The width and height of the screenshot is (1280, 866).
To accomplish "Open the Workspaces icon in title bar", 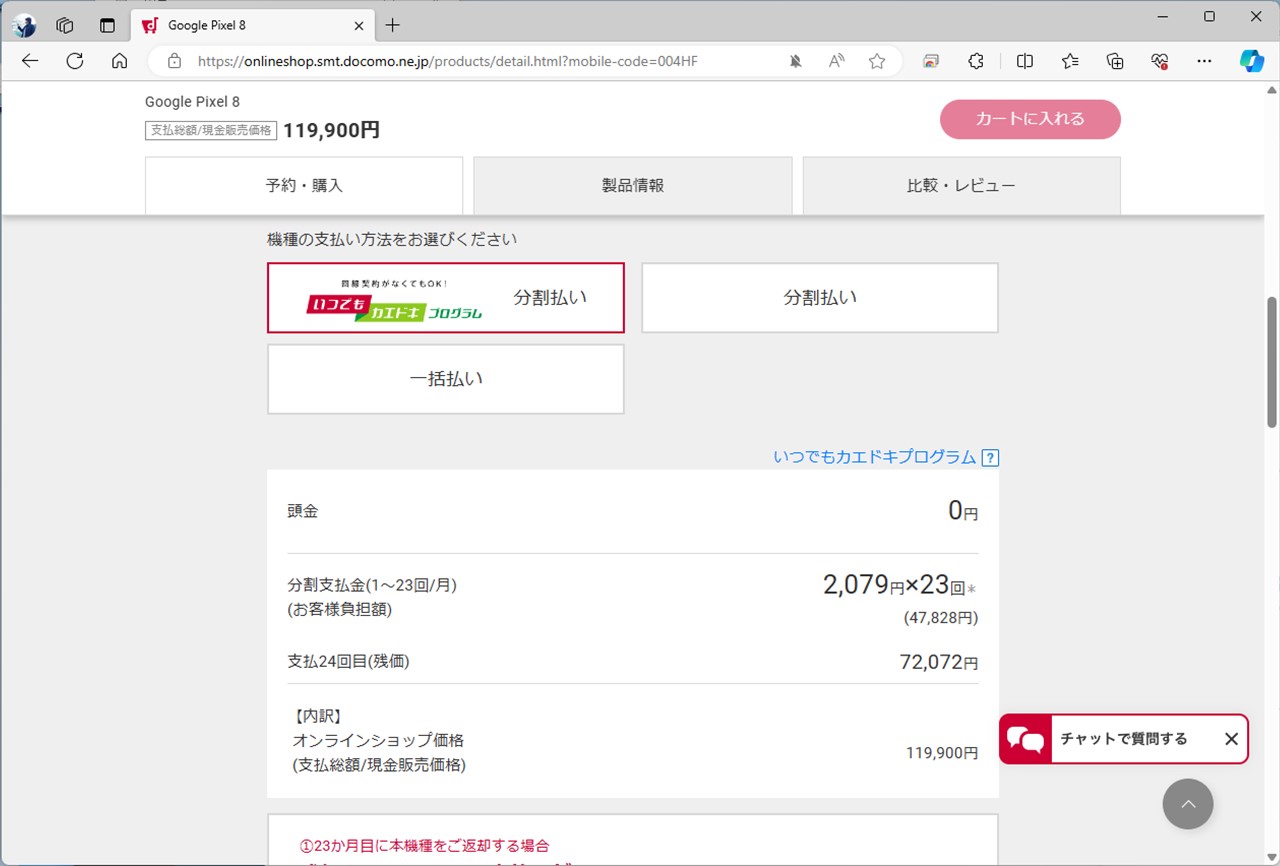I will (66, 25).
